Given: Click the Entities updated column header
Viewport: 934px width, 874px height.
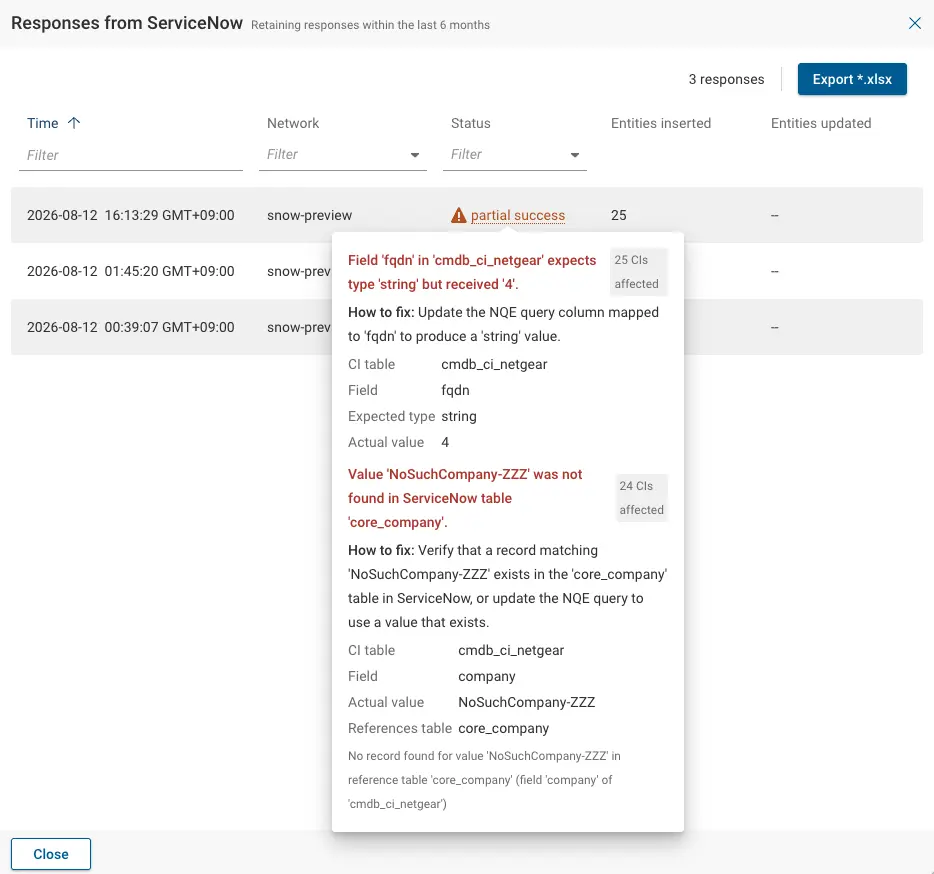Looking at the screenshot, I should [x=821, y=123].
